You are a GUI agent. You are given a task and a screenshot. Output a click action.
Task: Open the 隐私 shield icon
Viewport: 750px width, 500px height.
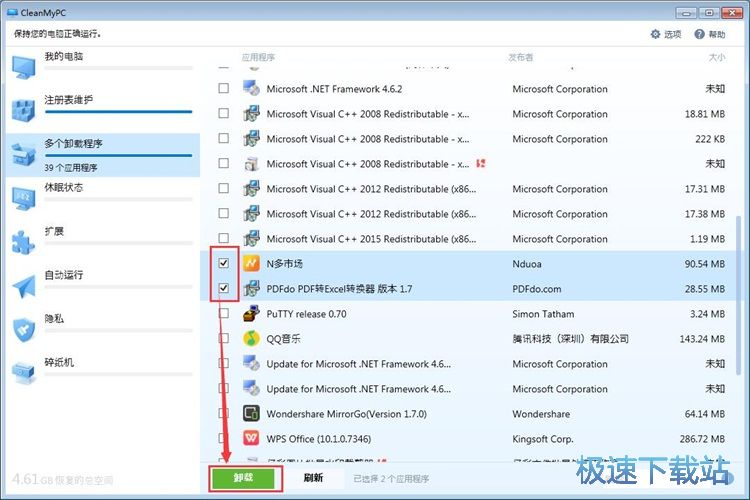point(23,330)
